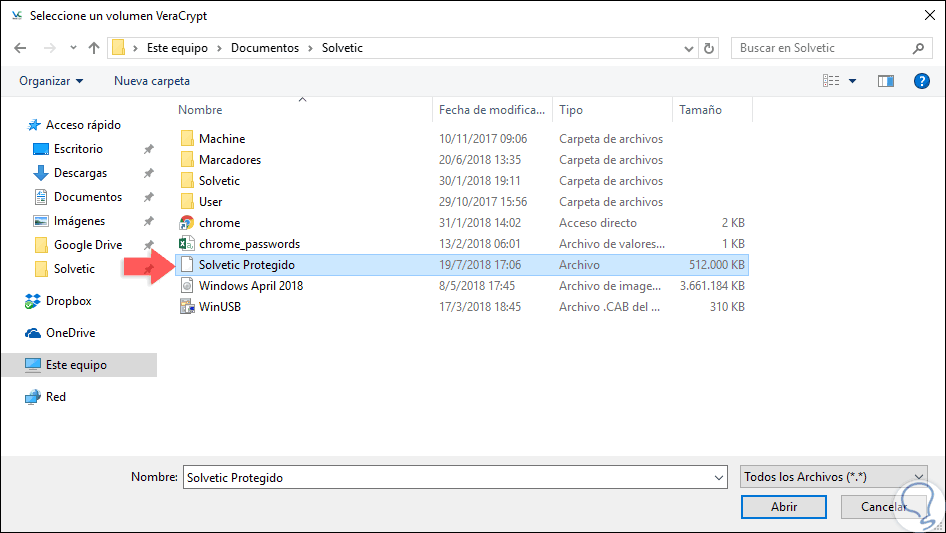Click the pin icon next to Imágenes
Image resolution: width=946 pixels, height=533 pixels.
tap(148, 222)
